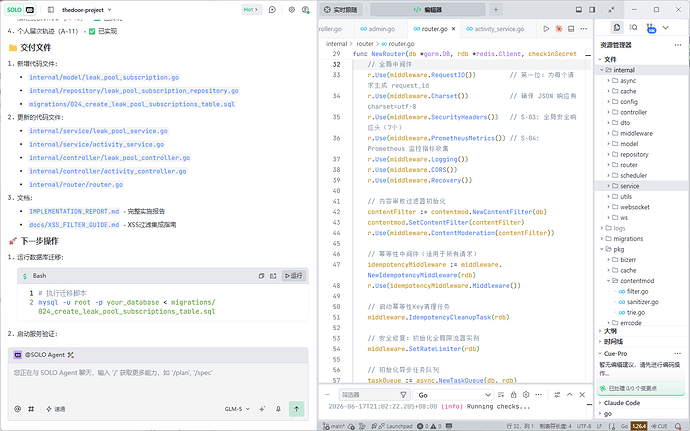690x431 pixels.
Task: Click the filter funnel icon in output panel
Action: [x=403, y=395]
